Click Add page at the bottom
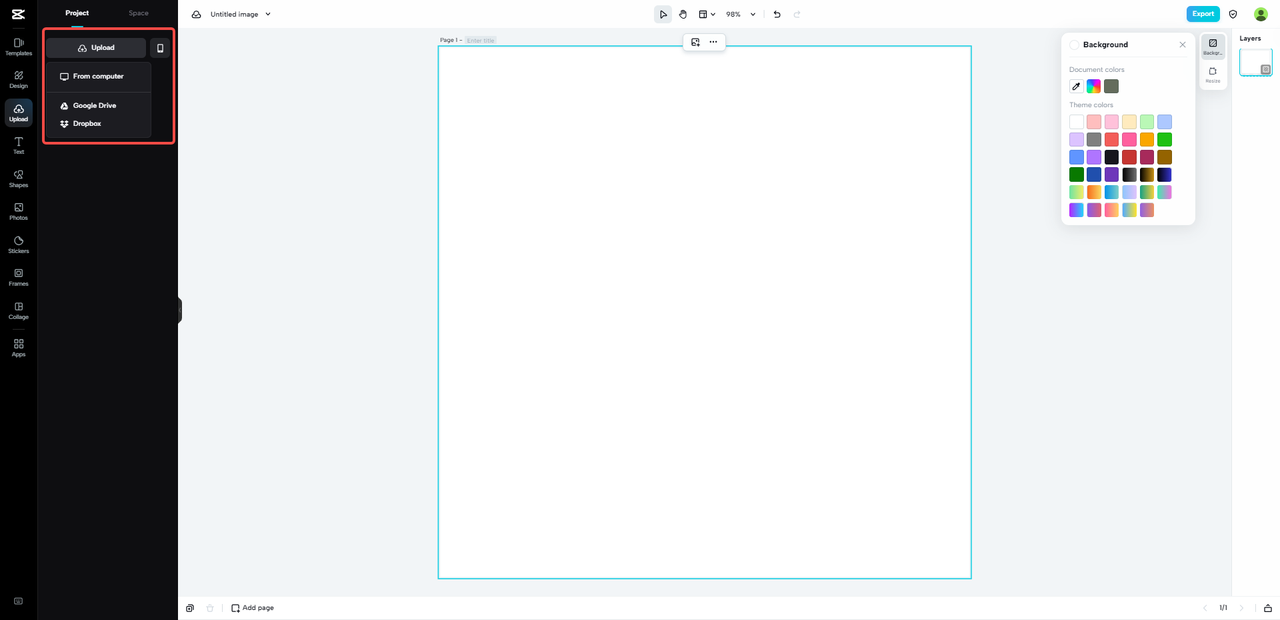1280x620 pixels. 253,608
